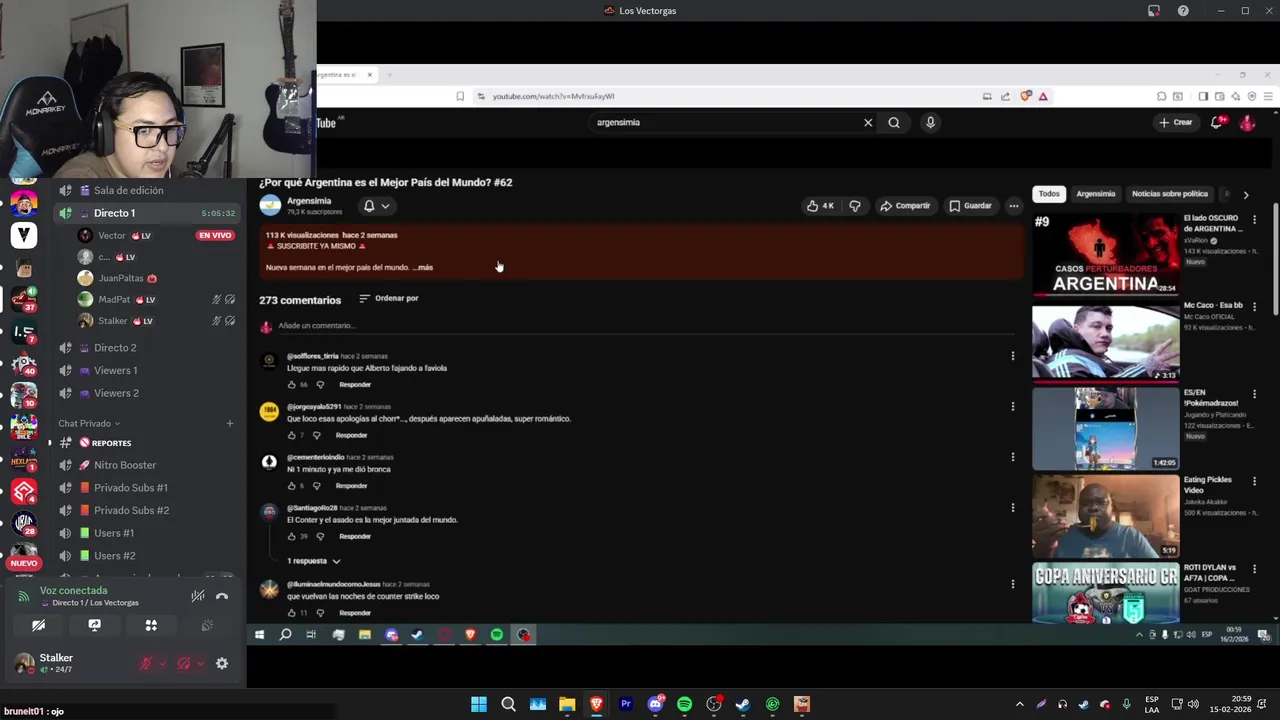Open Steam from the Windows taskbar
This screenshot has height=720, width=1280.
pyautogui.click(x=743, y=704)
